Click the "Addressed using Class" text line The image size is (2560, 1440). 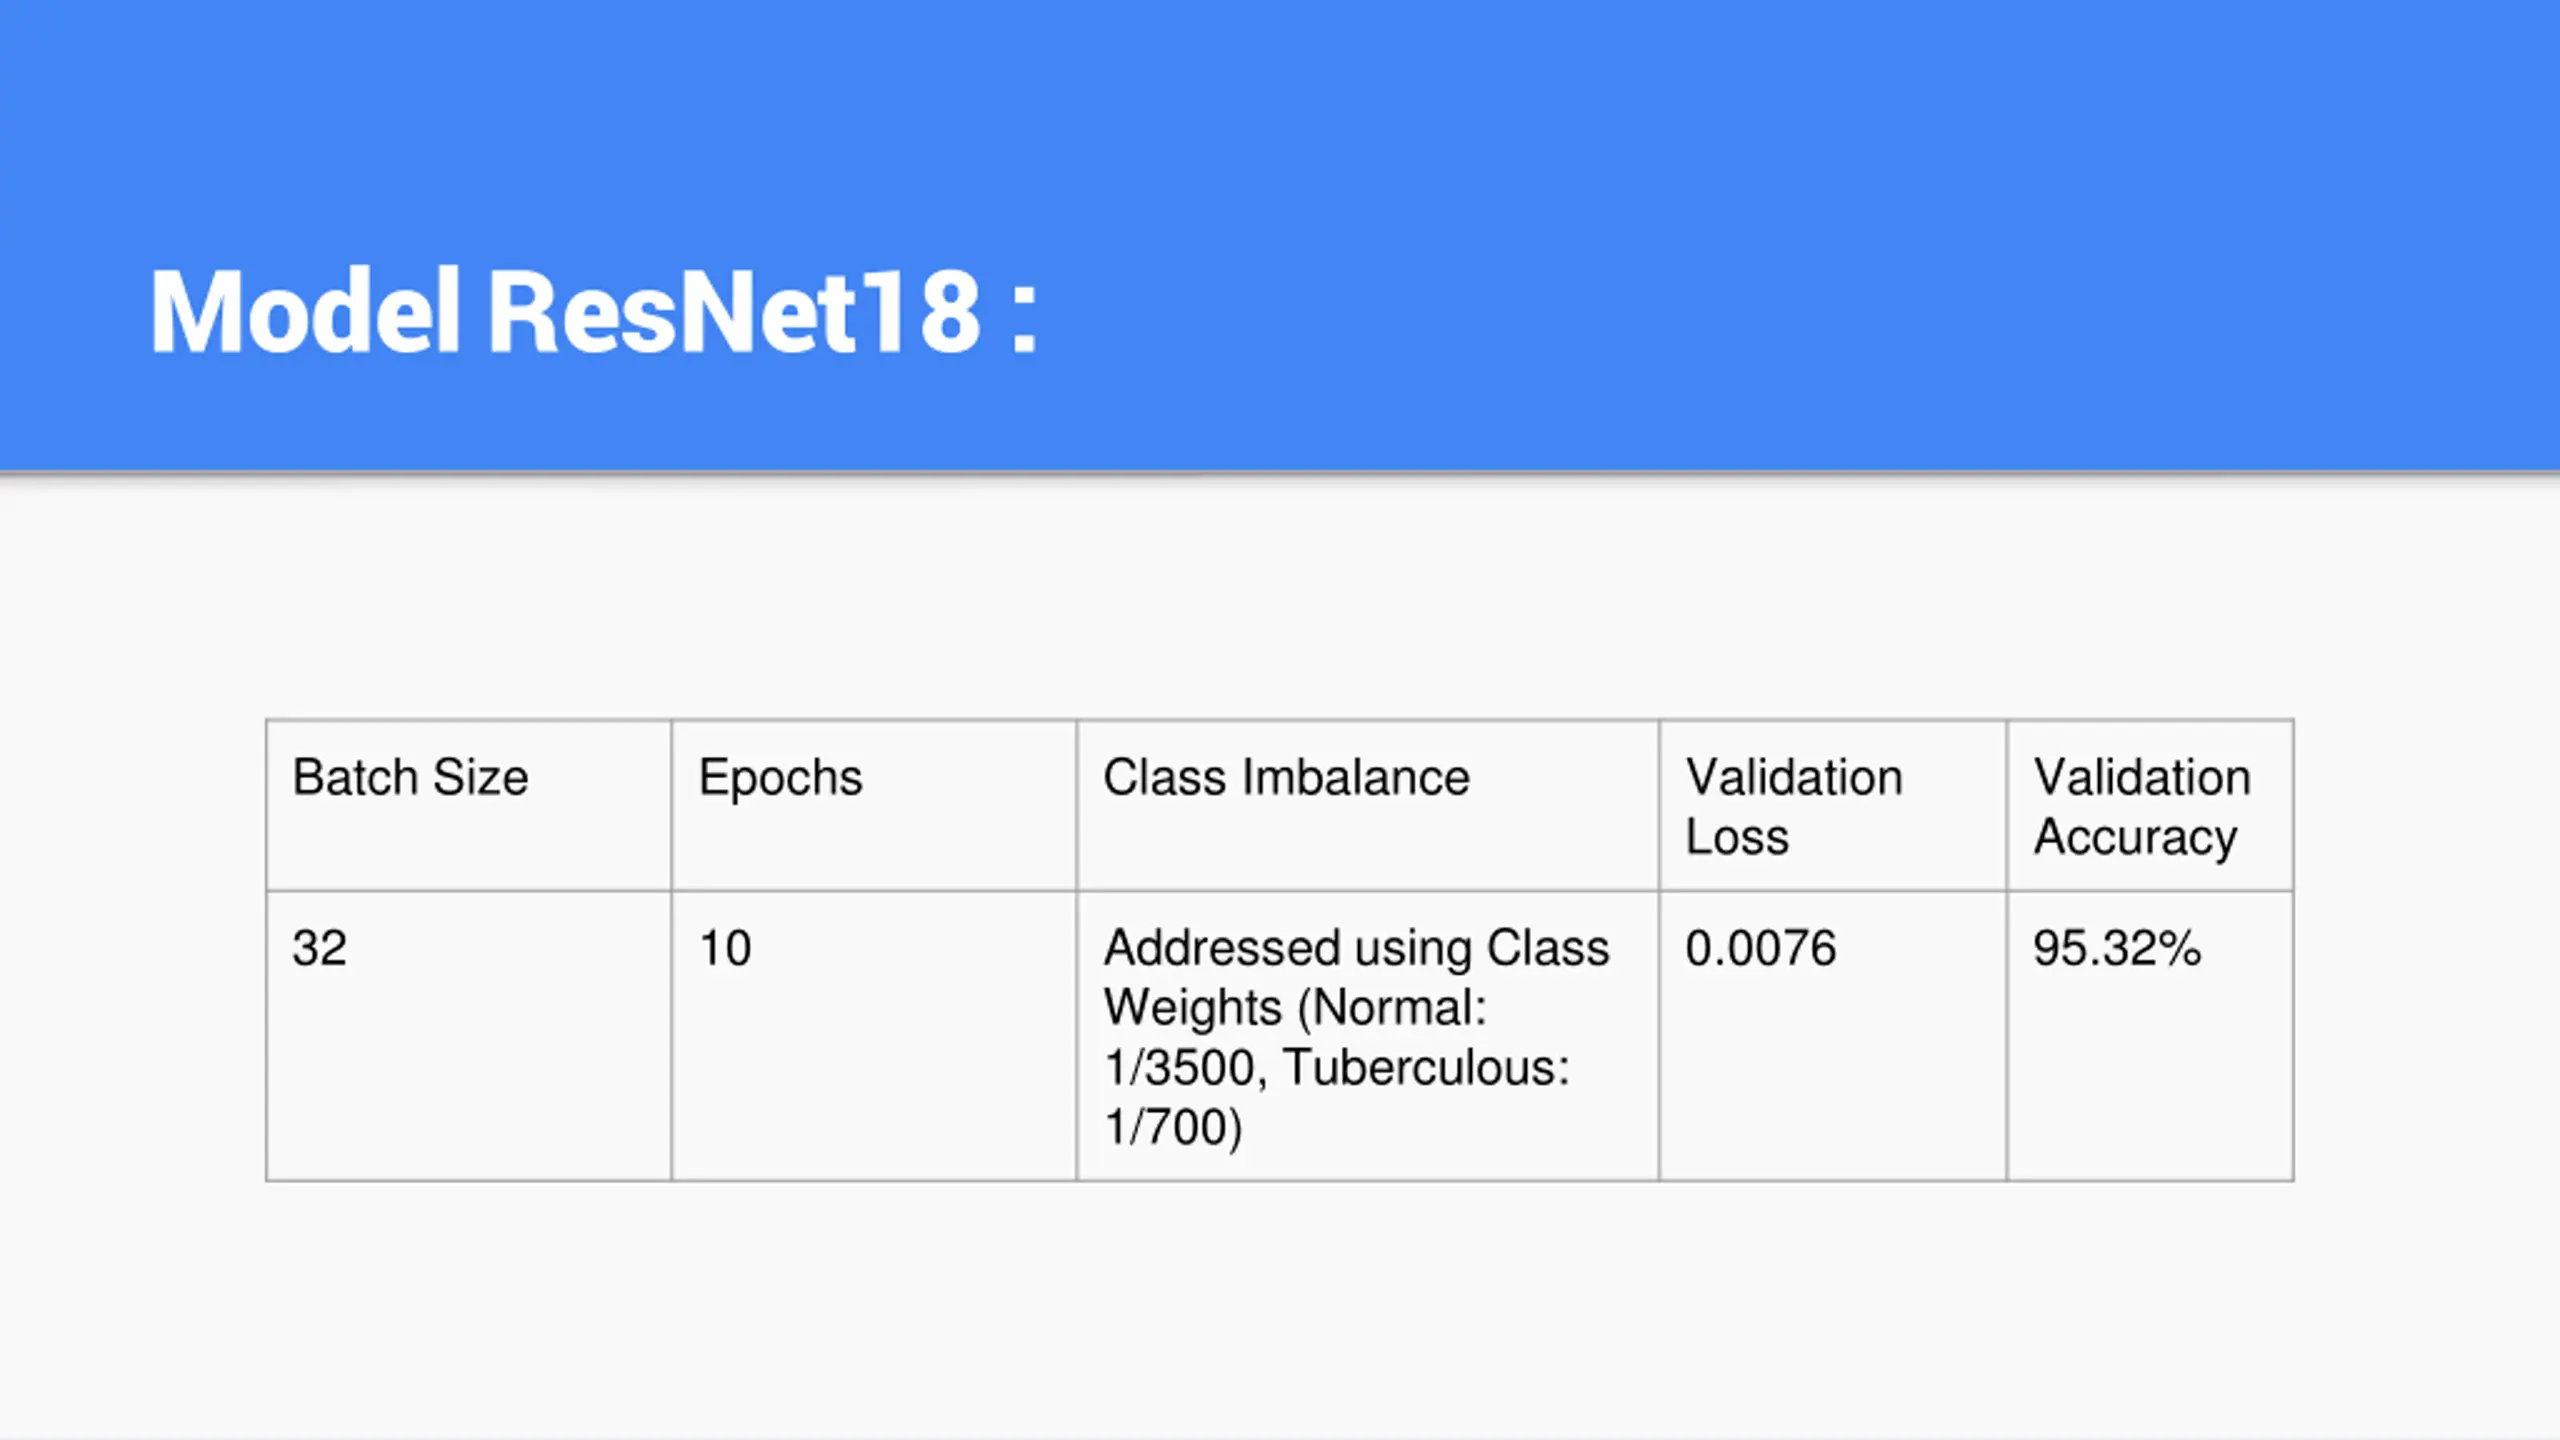[1356, 948]
